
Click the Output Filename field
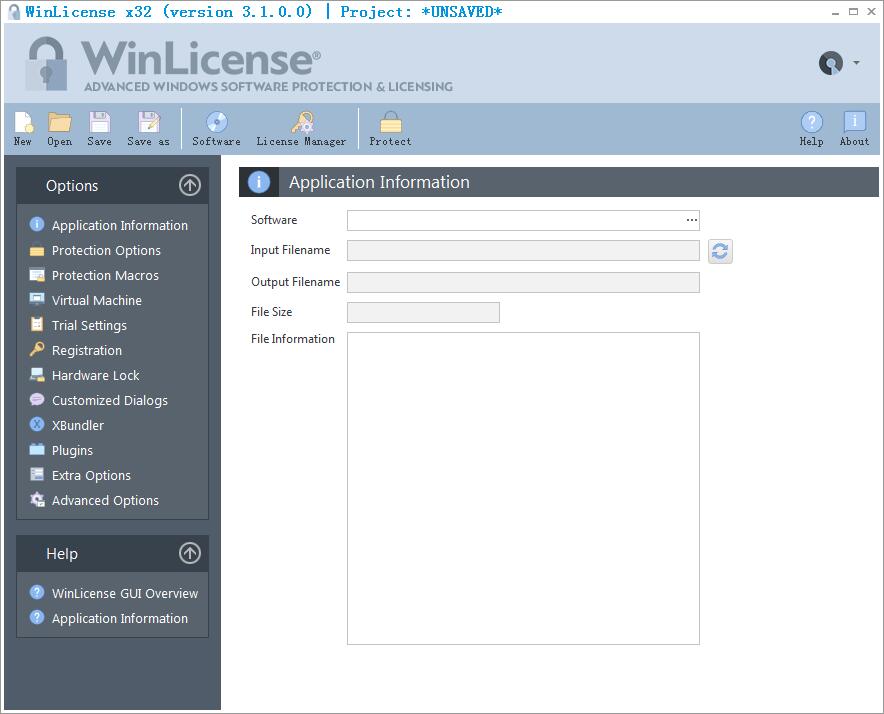coord(523,283)
